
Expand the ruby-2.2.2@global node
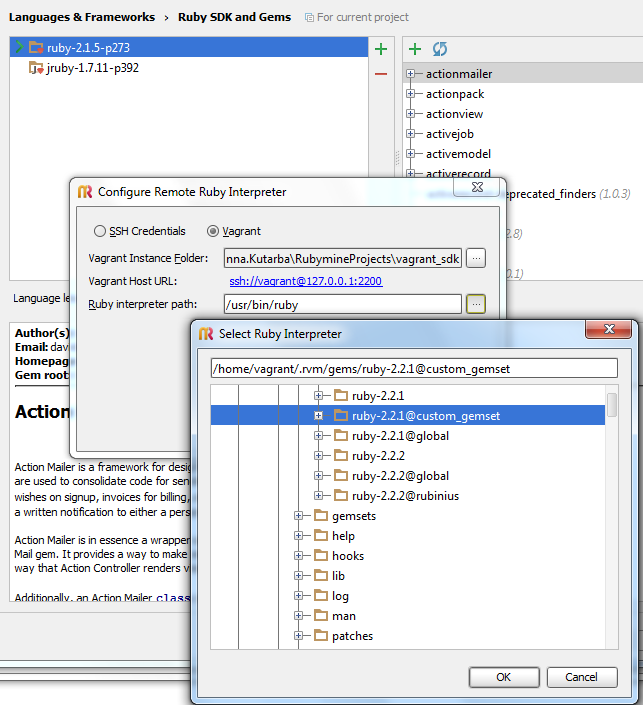[318, 476]
